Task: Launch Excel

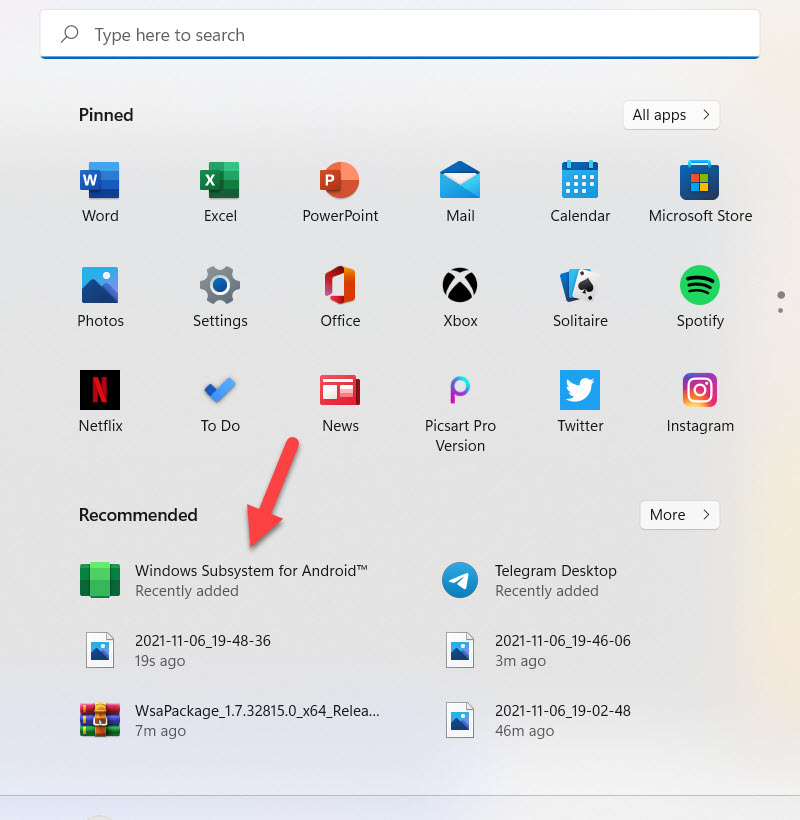Action: point(220,190)
